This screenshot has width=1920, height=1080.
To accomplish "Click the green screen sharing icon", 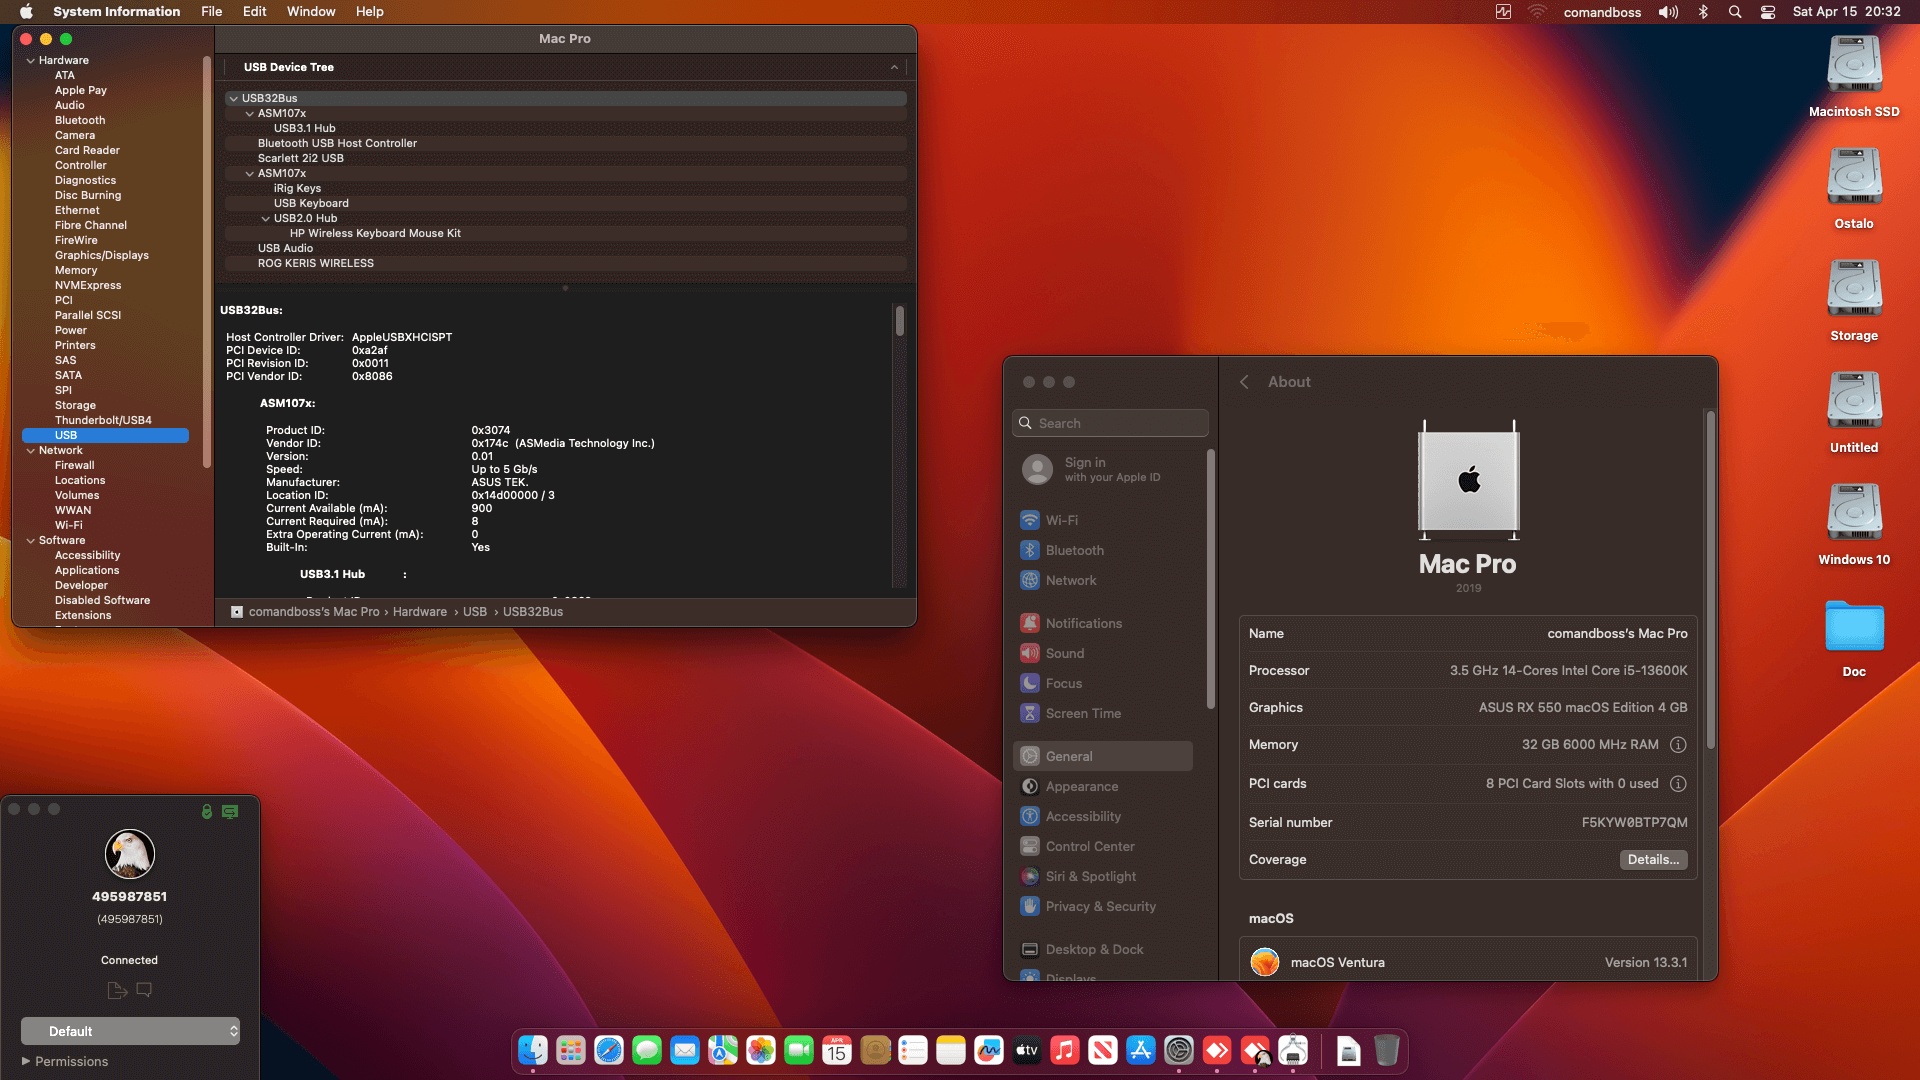I will point(230,812).
